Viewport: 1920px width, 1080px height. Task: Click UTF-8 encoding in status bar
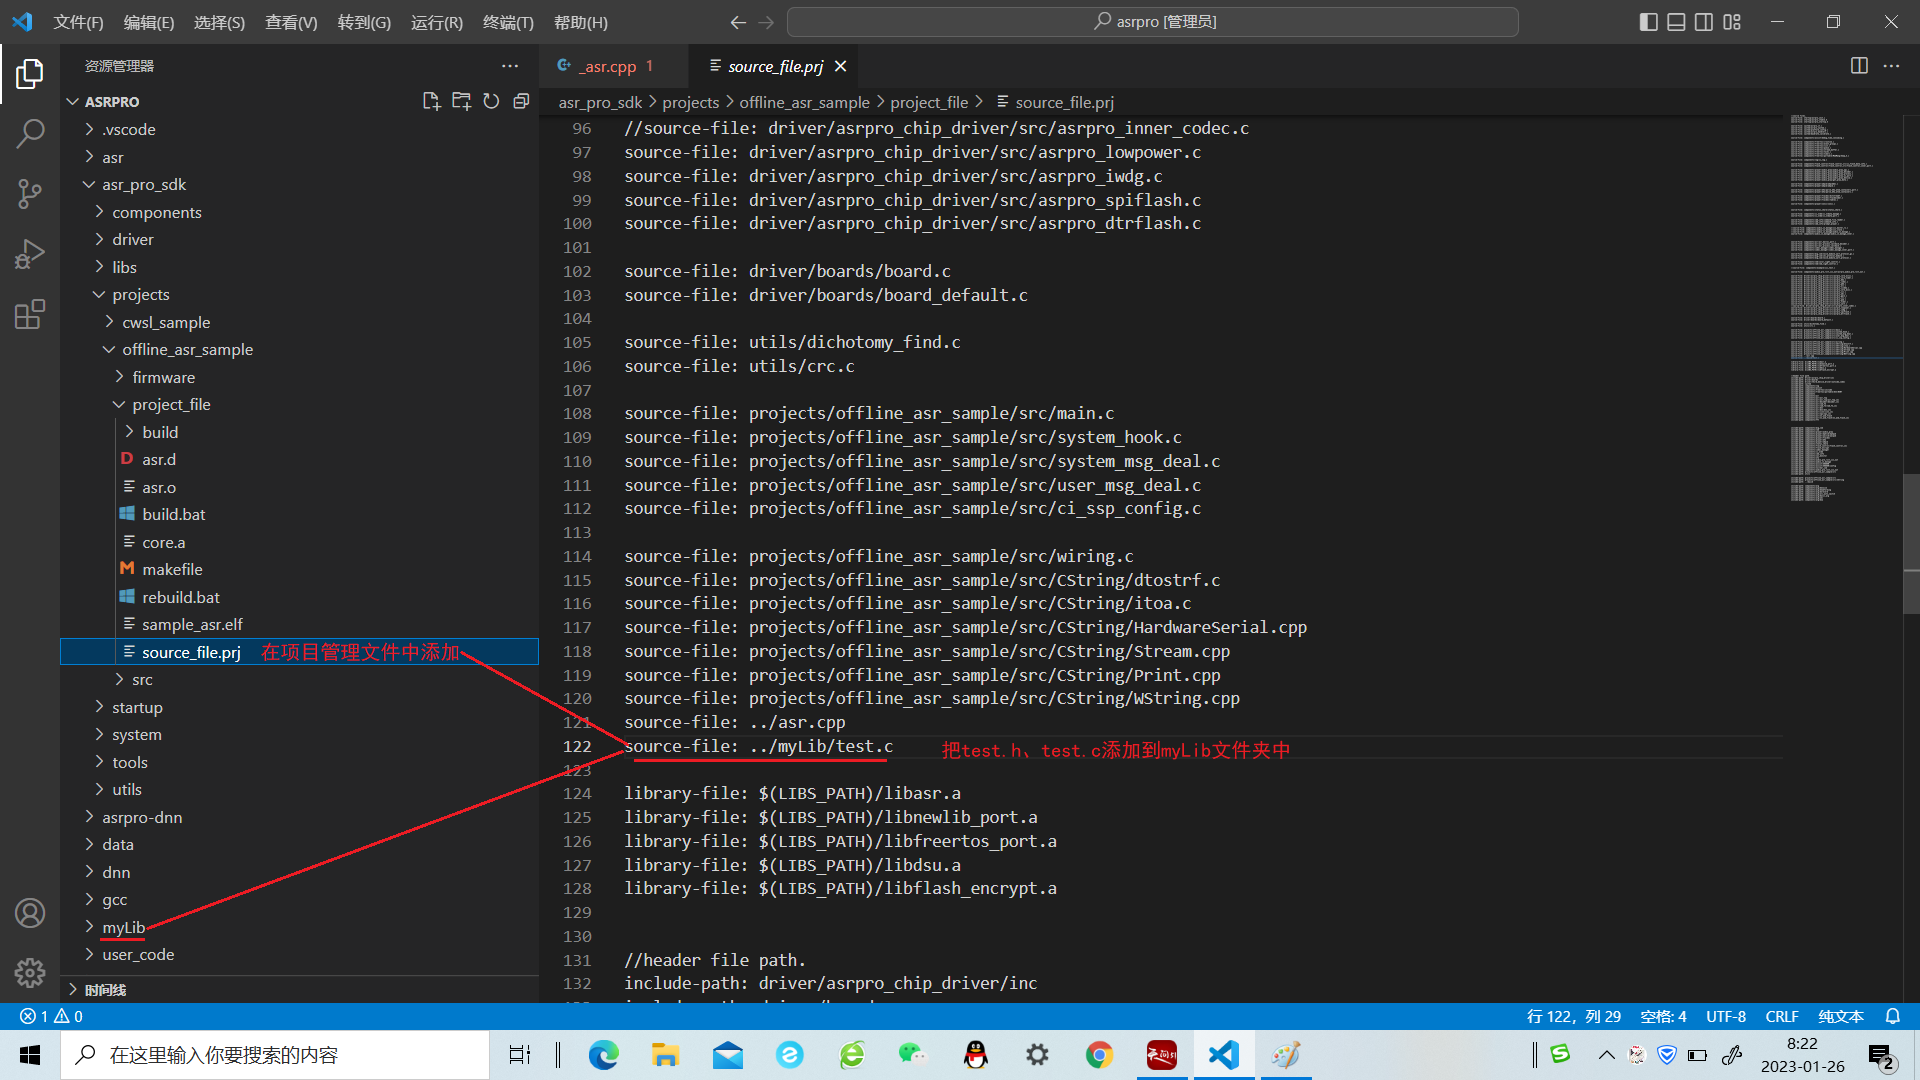click(1725, 1016)
